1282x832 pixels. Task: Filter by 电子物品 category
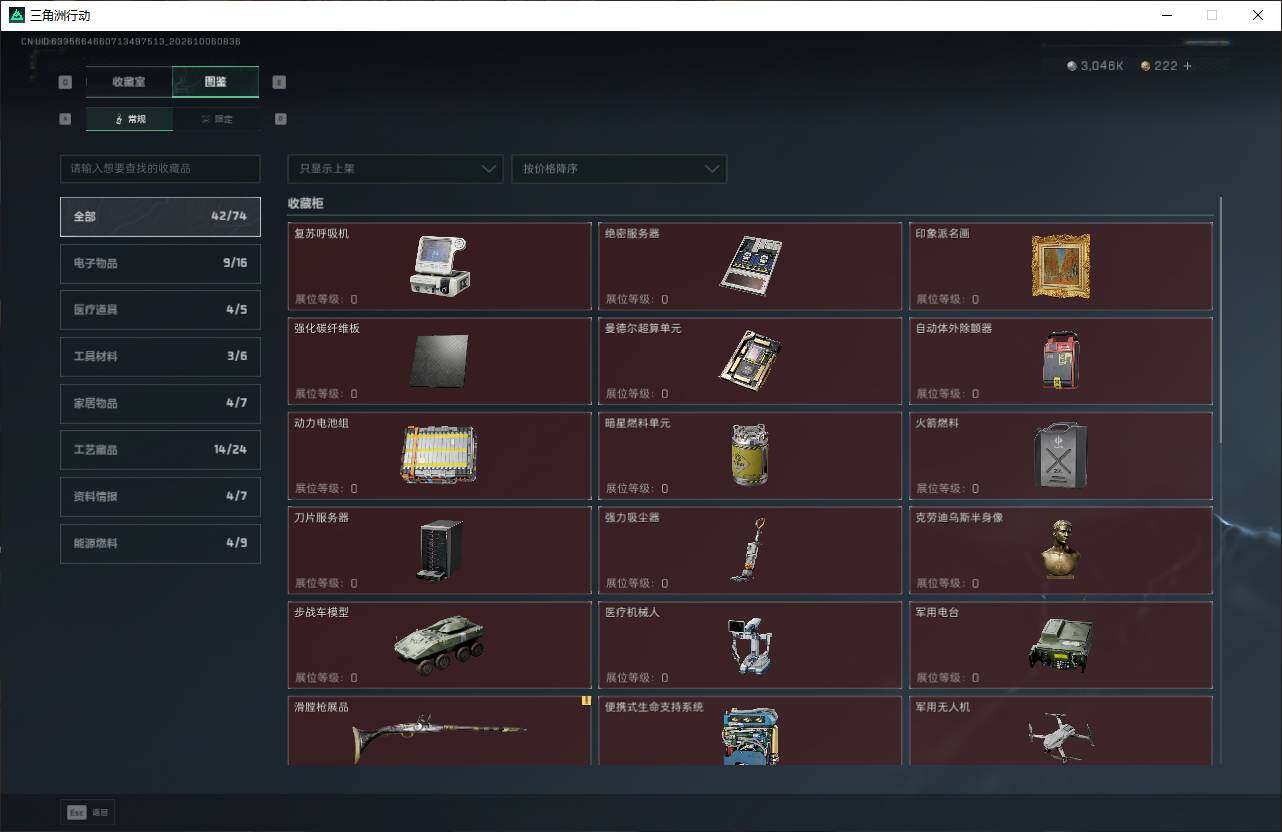[x=160, y=263]
